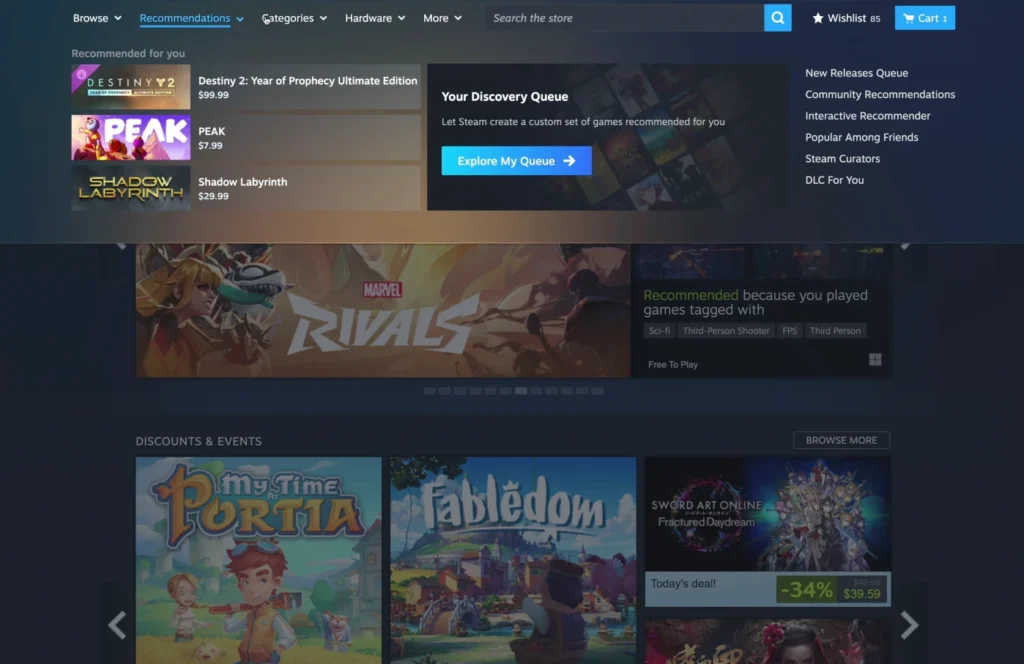Open the Browse More button for discounts

(x=840, y=440)
